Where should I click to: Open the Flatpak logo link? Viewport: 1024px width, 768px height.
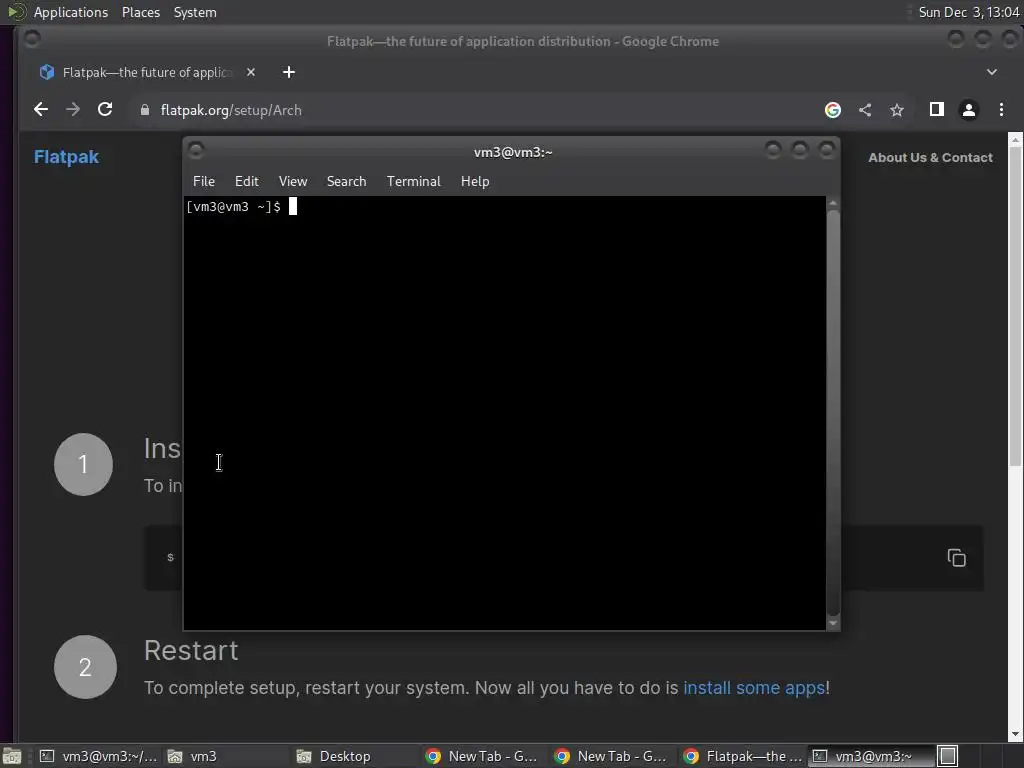tap(66, 157)
